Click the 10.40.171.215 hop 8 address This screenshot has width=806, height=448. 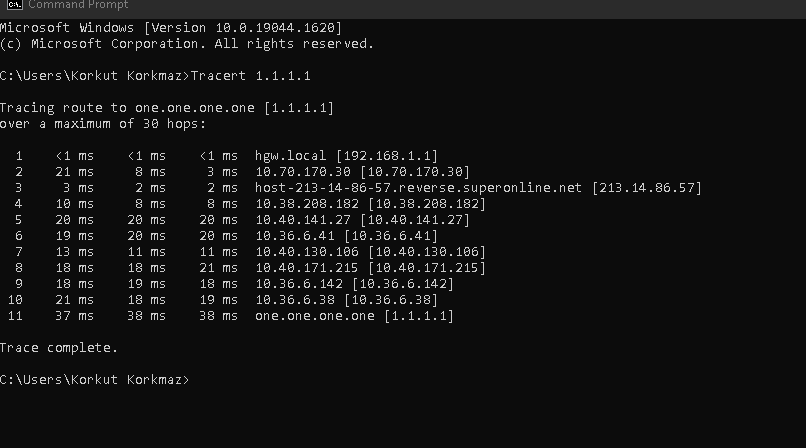(x=307, y=268)
